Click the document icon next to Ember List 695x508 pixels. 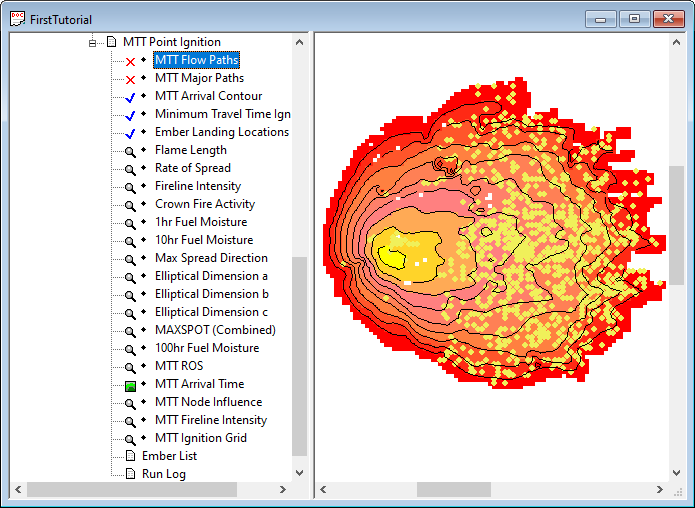click(130, 456)
